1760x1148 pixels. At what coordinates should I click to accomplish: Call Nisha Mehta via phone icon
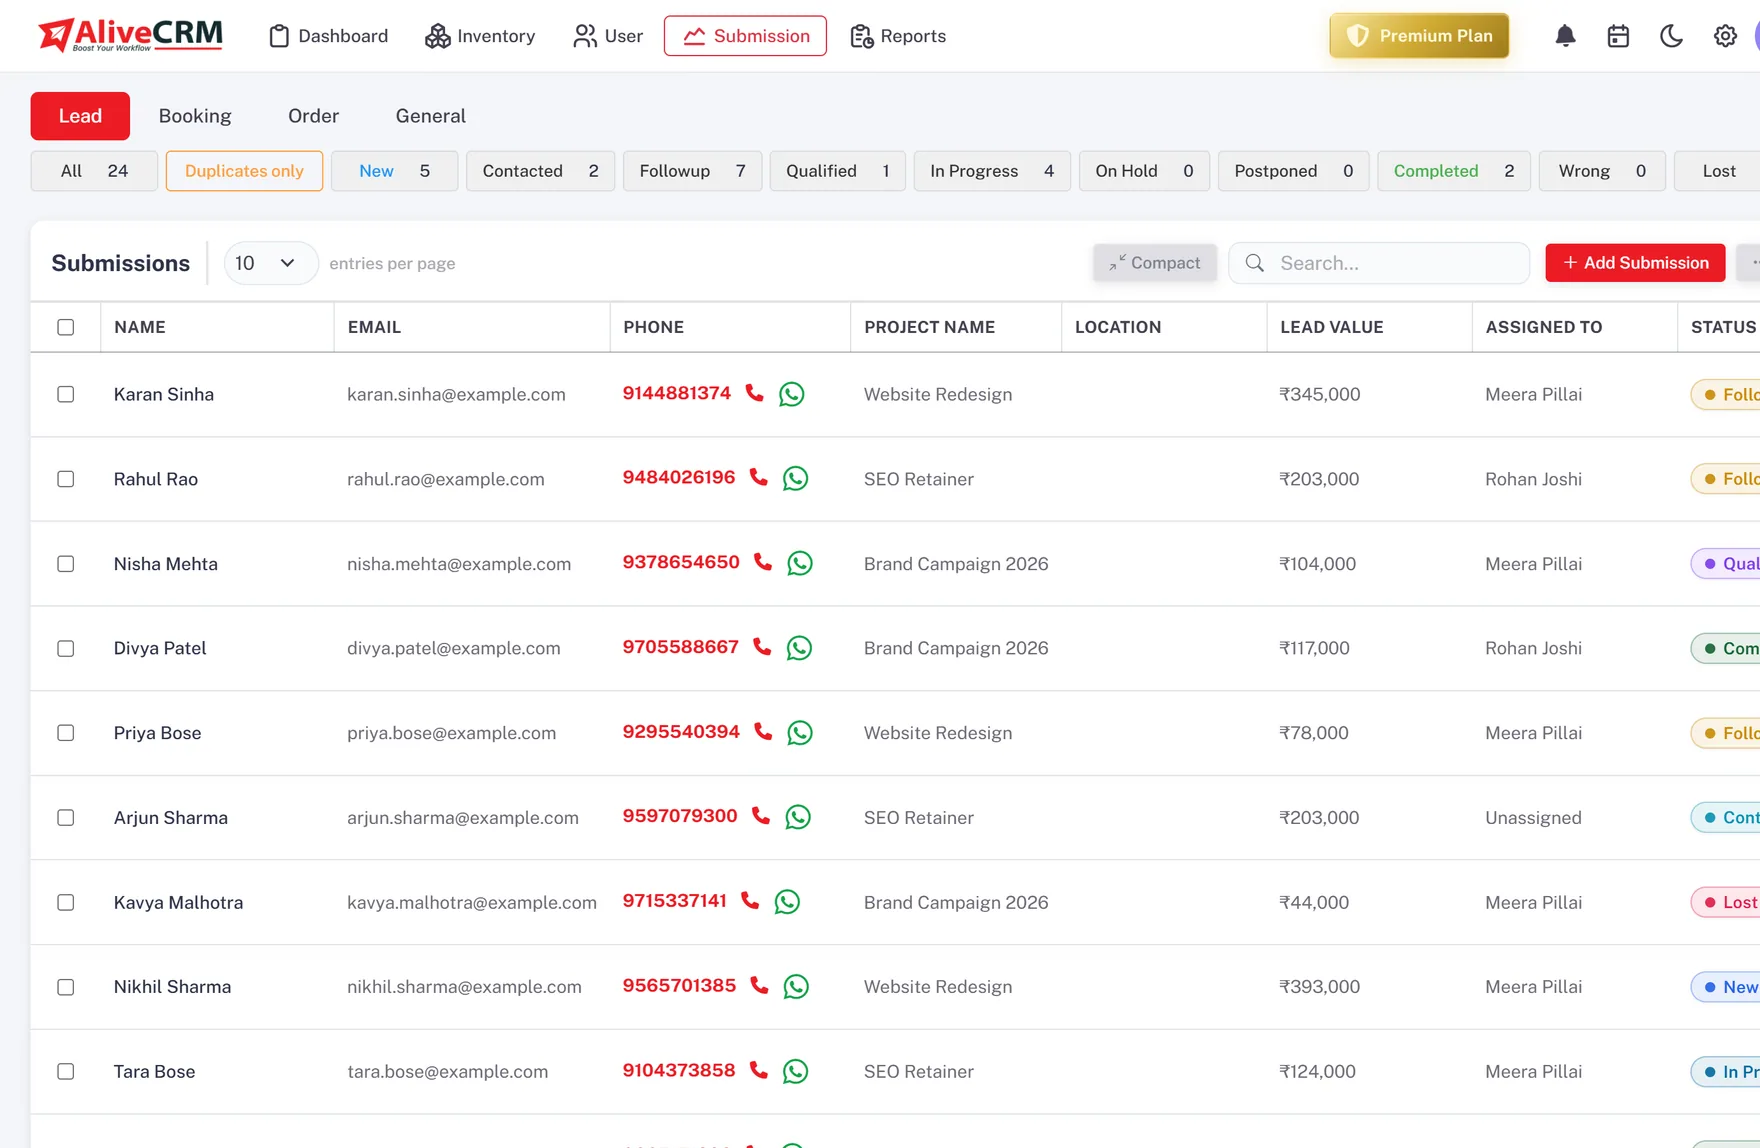tap(763, 562)
